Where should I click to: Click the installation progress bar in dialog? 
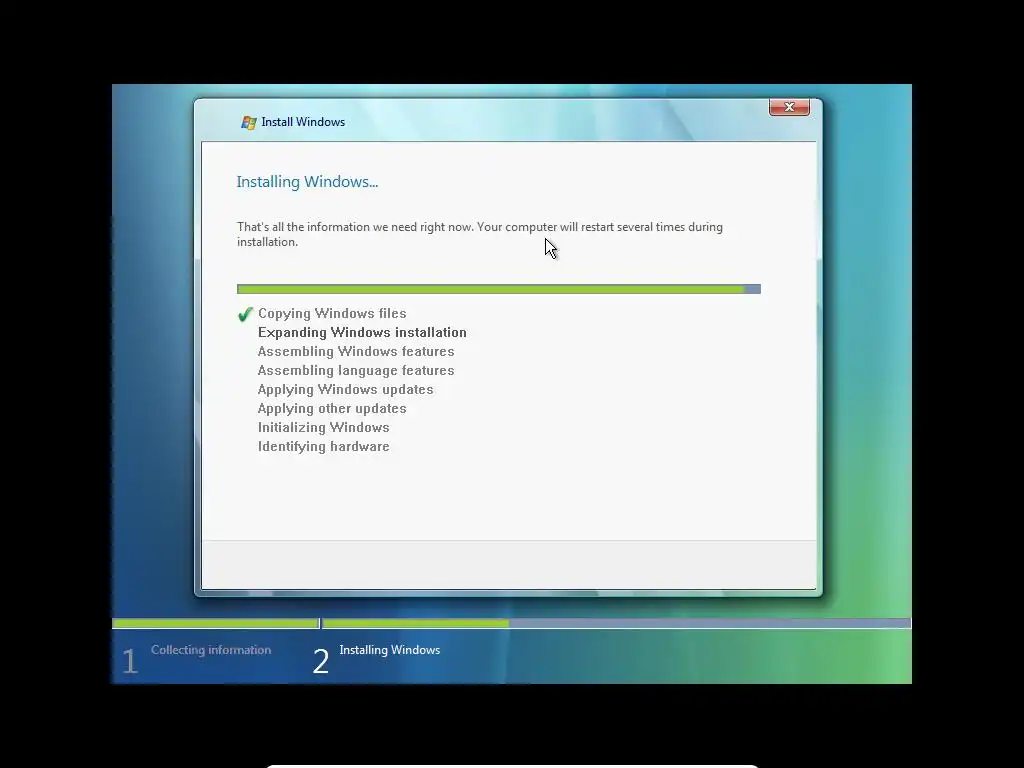coord(498,289)
